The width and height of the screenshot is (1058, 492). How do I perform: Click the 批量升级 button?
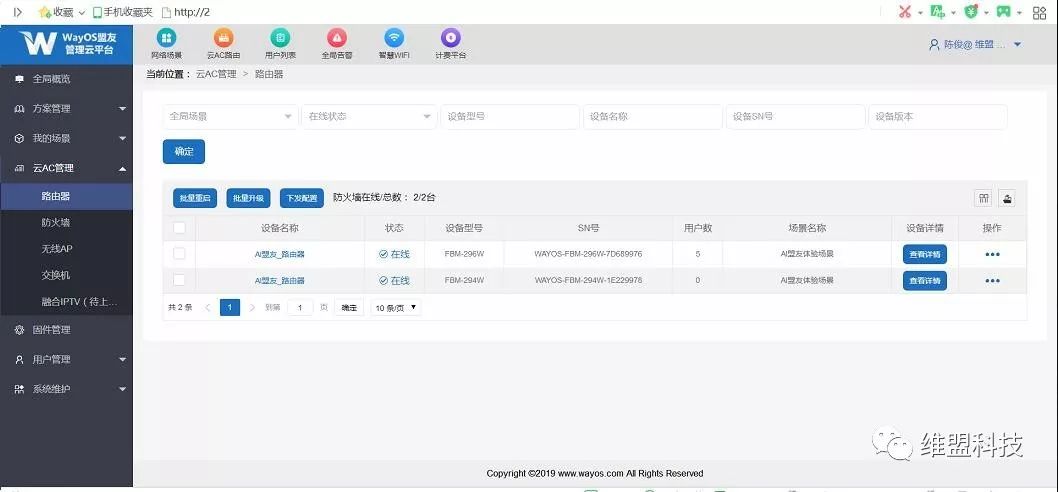pos(248,198)
